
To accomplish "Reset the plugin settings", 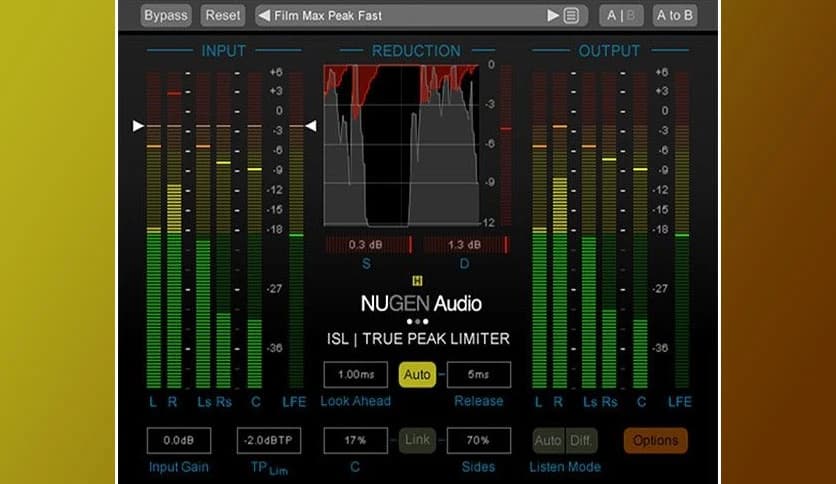I will [223, 15].
